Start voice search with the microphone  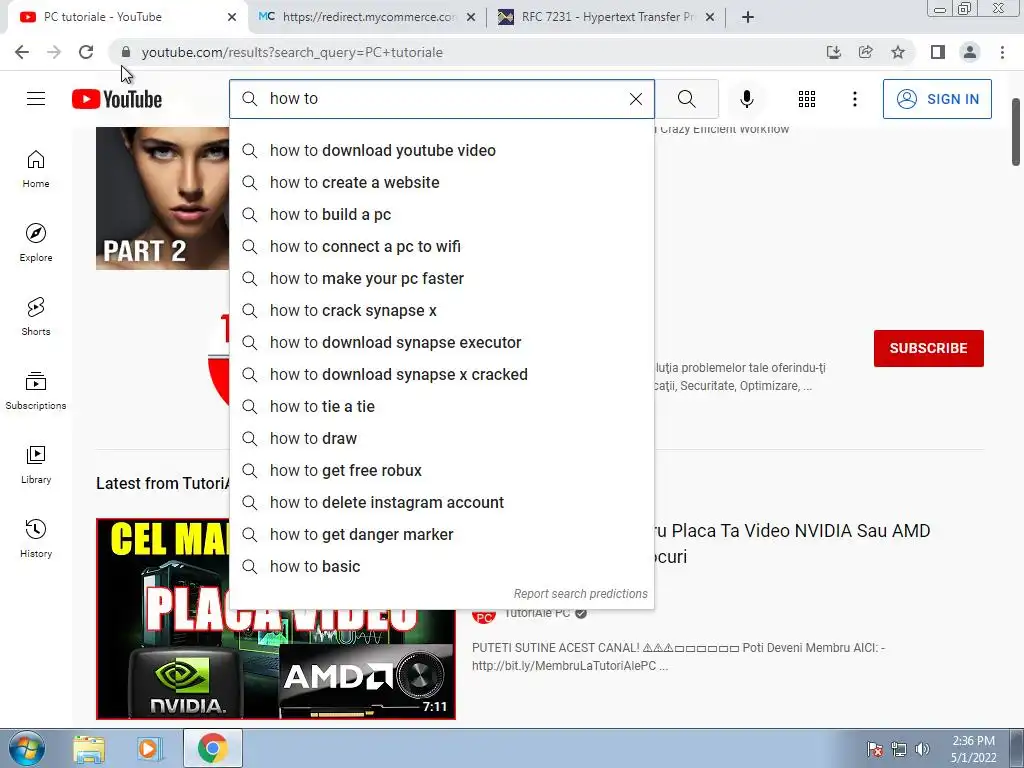[x=746, y=99]
